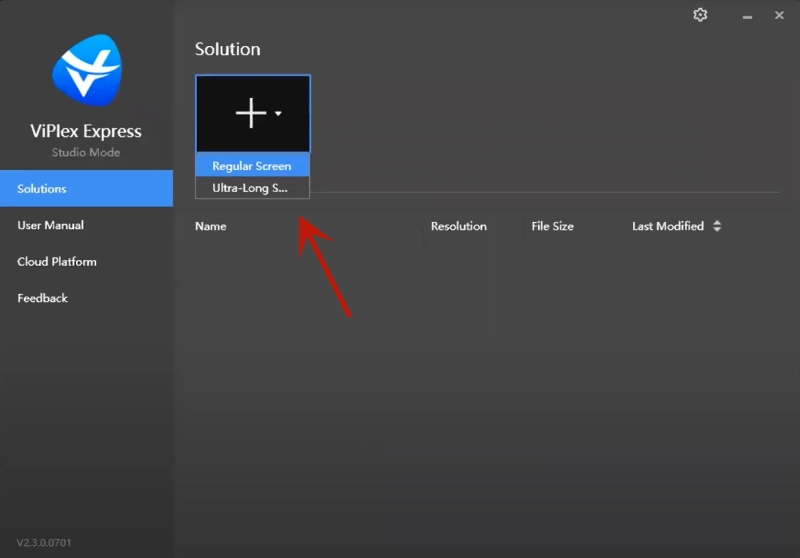The width and height of the screenshot is (800, 558).
Task: Click the ViPlex Express logo
Action: point(87,70)
